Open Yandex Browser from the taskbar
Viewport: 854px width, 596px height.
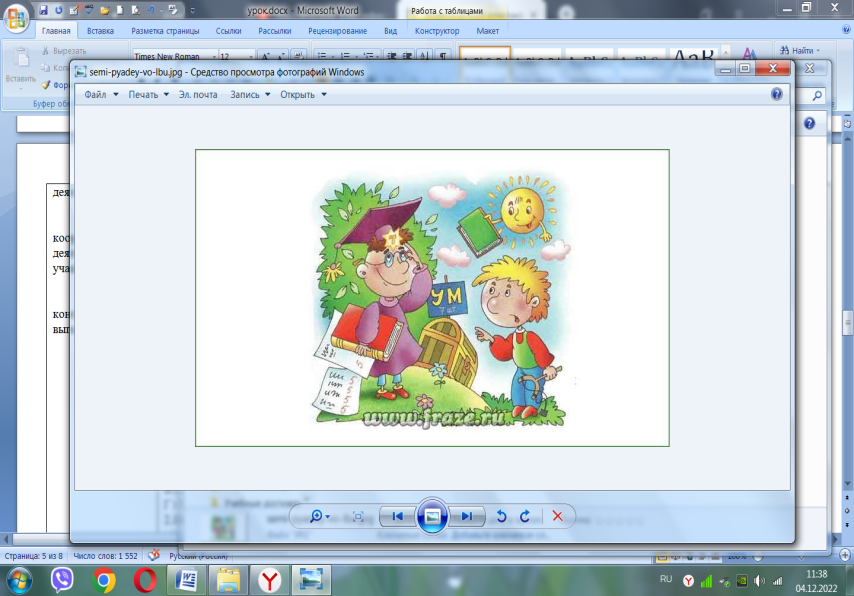[x=270, y=580]
